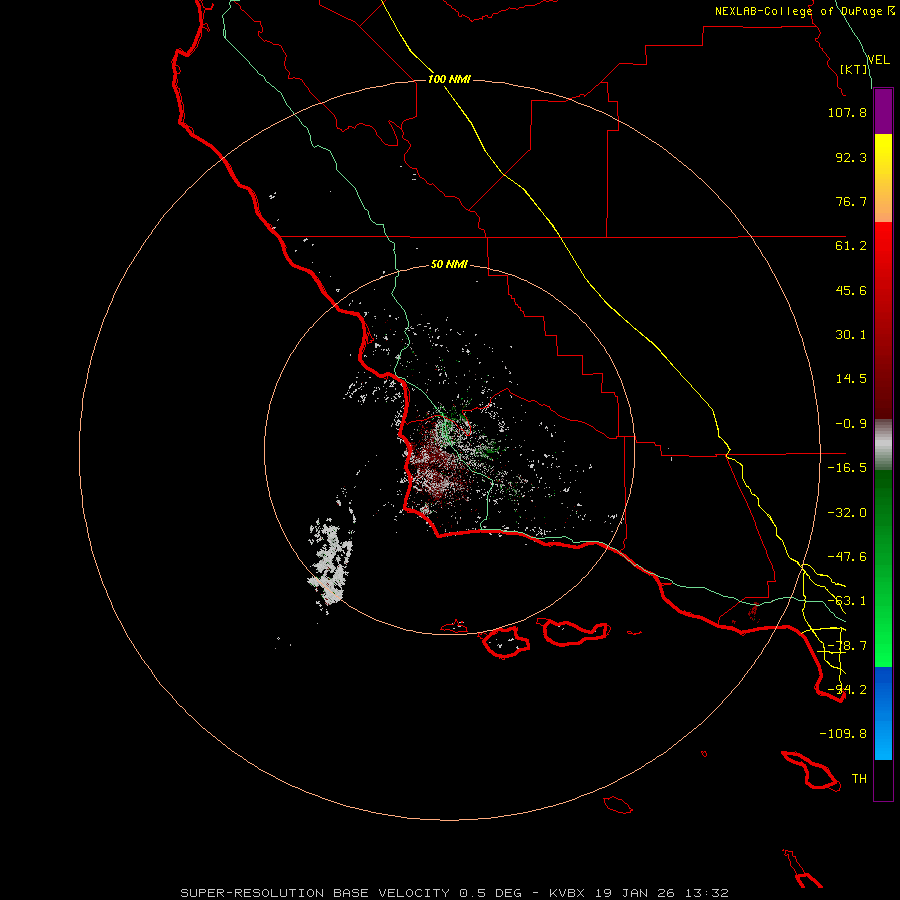Click the 14.5 velocity scale value
The width and height of the screenshot is (900, 900).
tap(851, 379)
